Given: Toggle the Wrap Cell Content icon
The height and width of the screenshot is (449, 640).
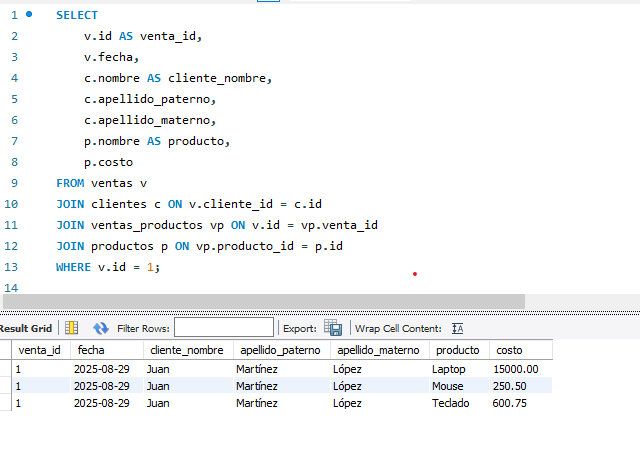Looking at the screenshot, I should (x=458, y=328).
